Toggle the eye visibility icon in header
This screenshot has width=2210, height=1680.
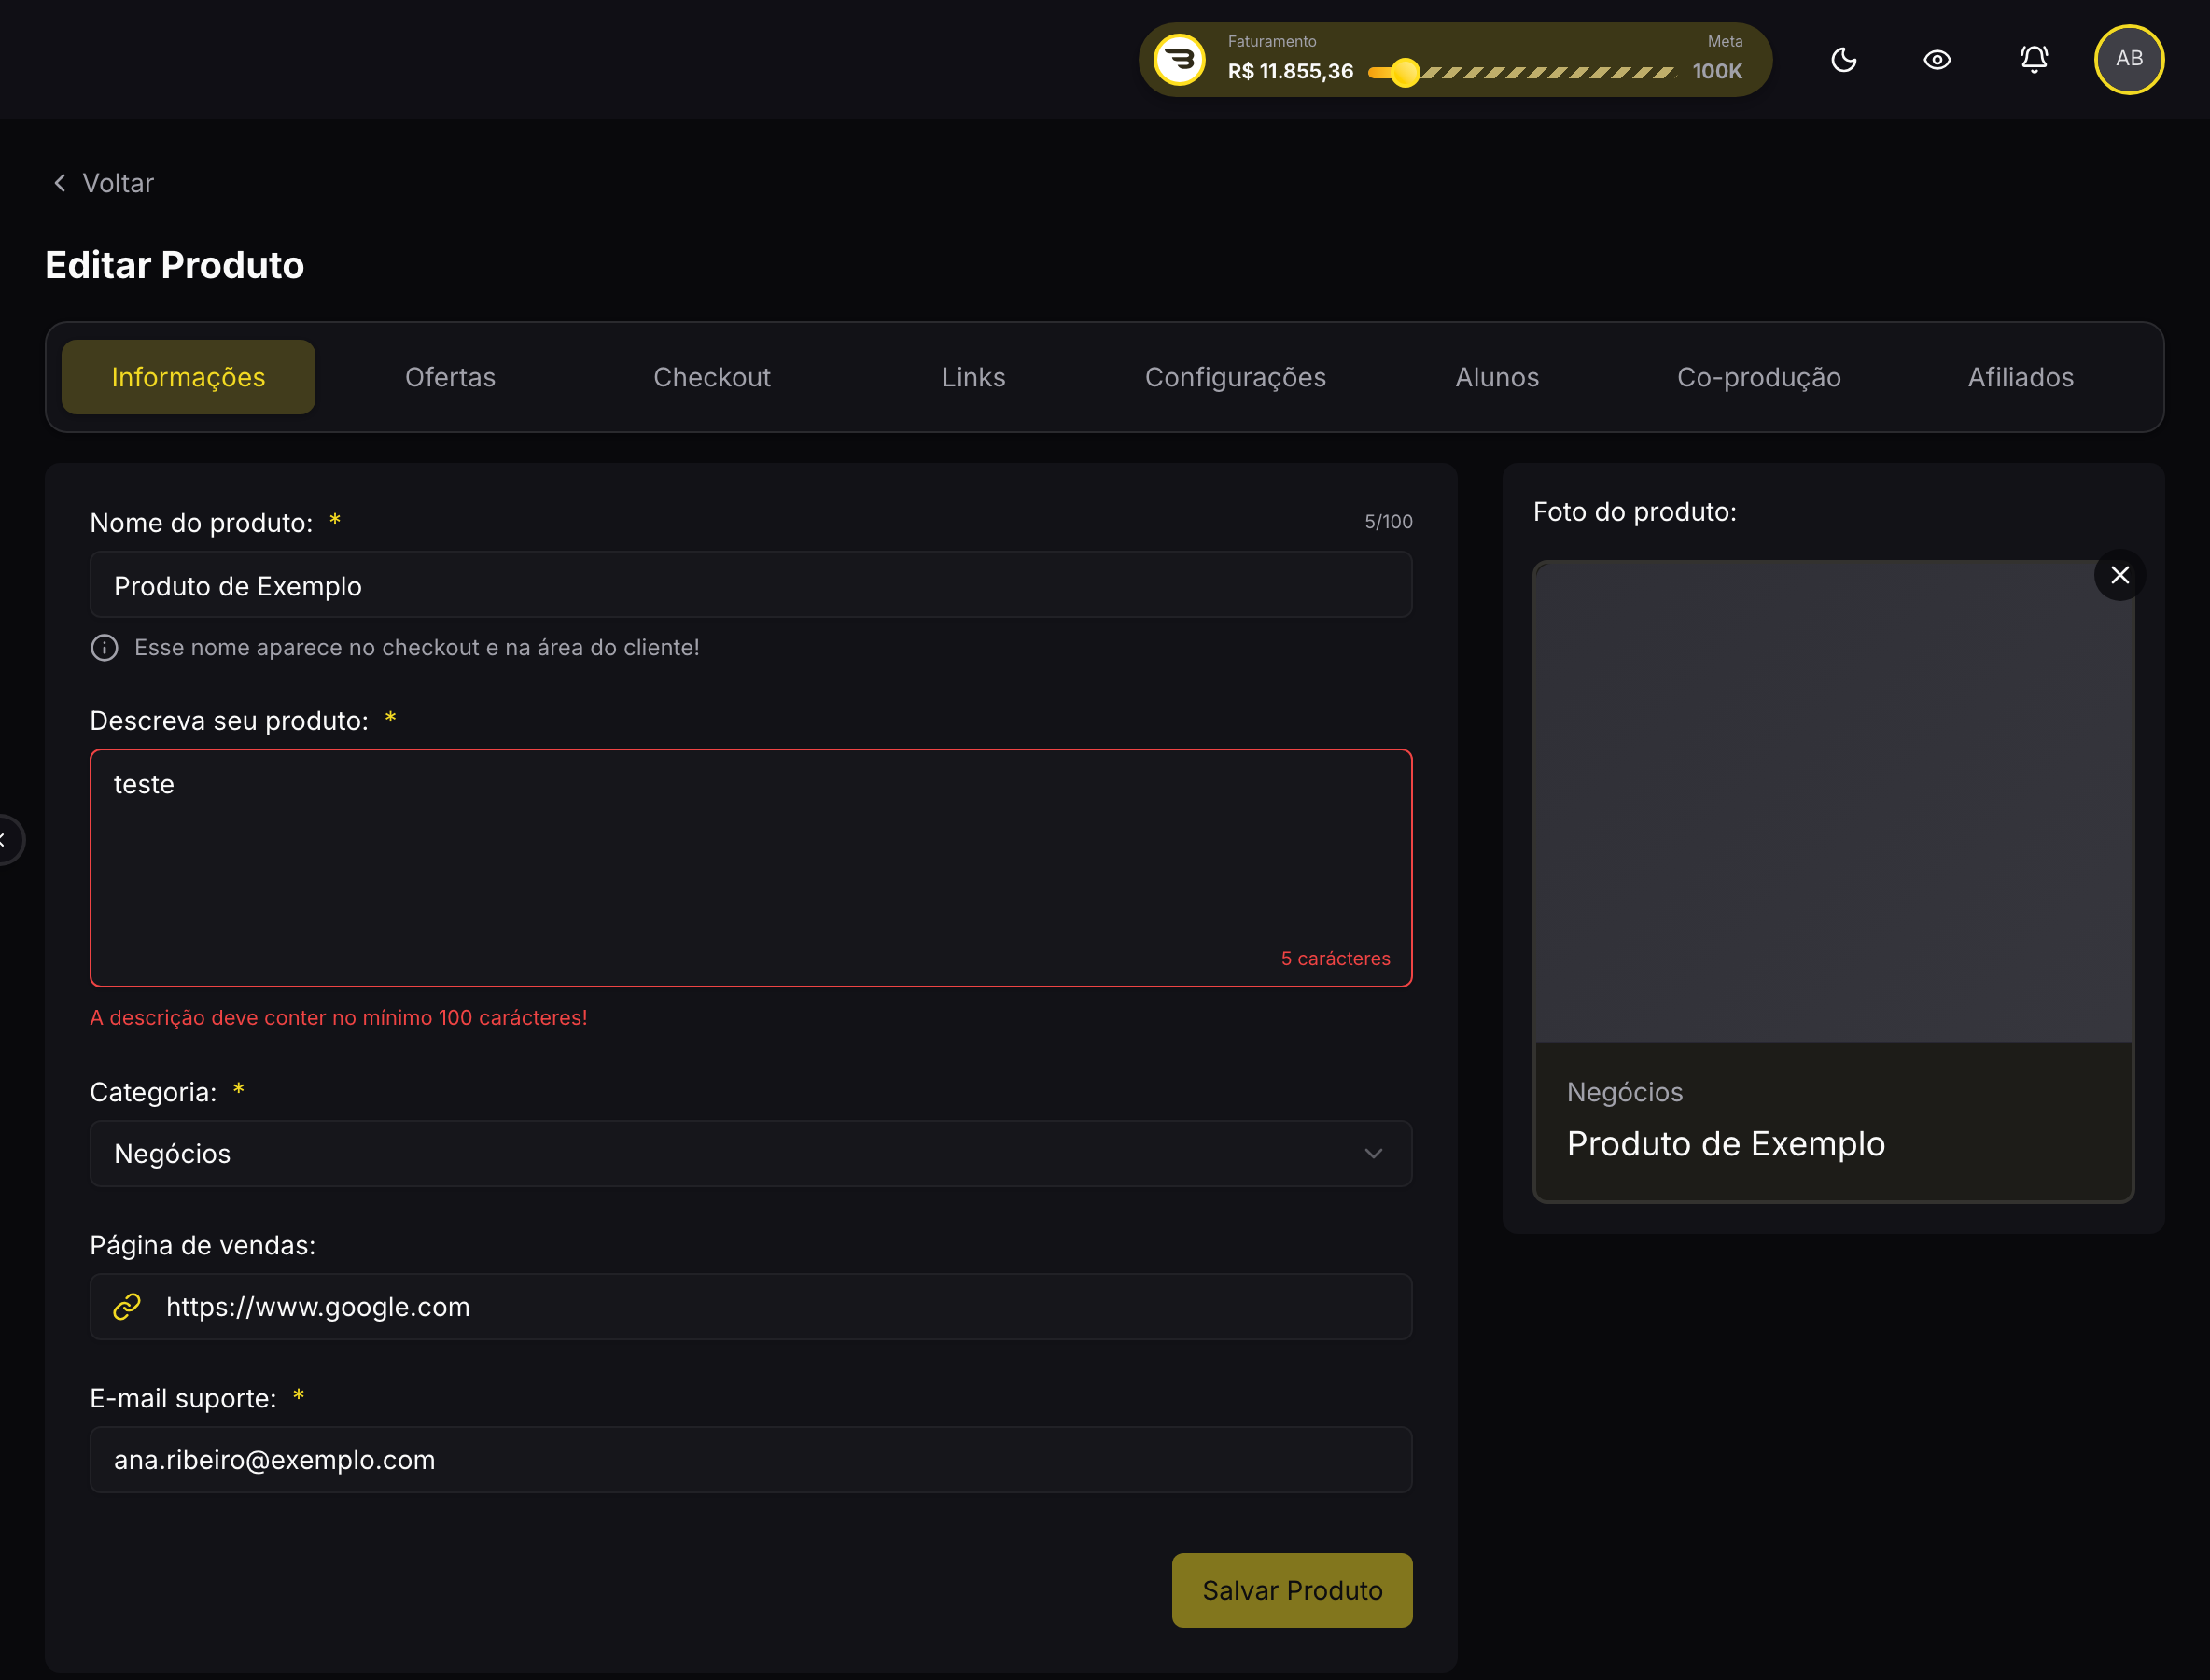[1937, 60]
